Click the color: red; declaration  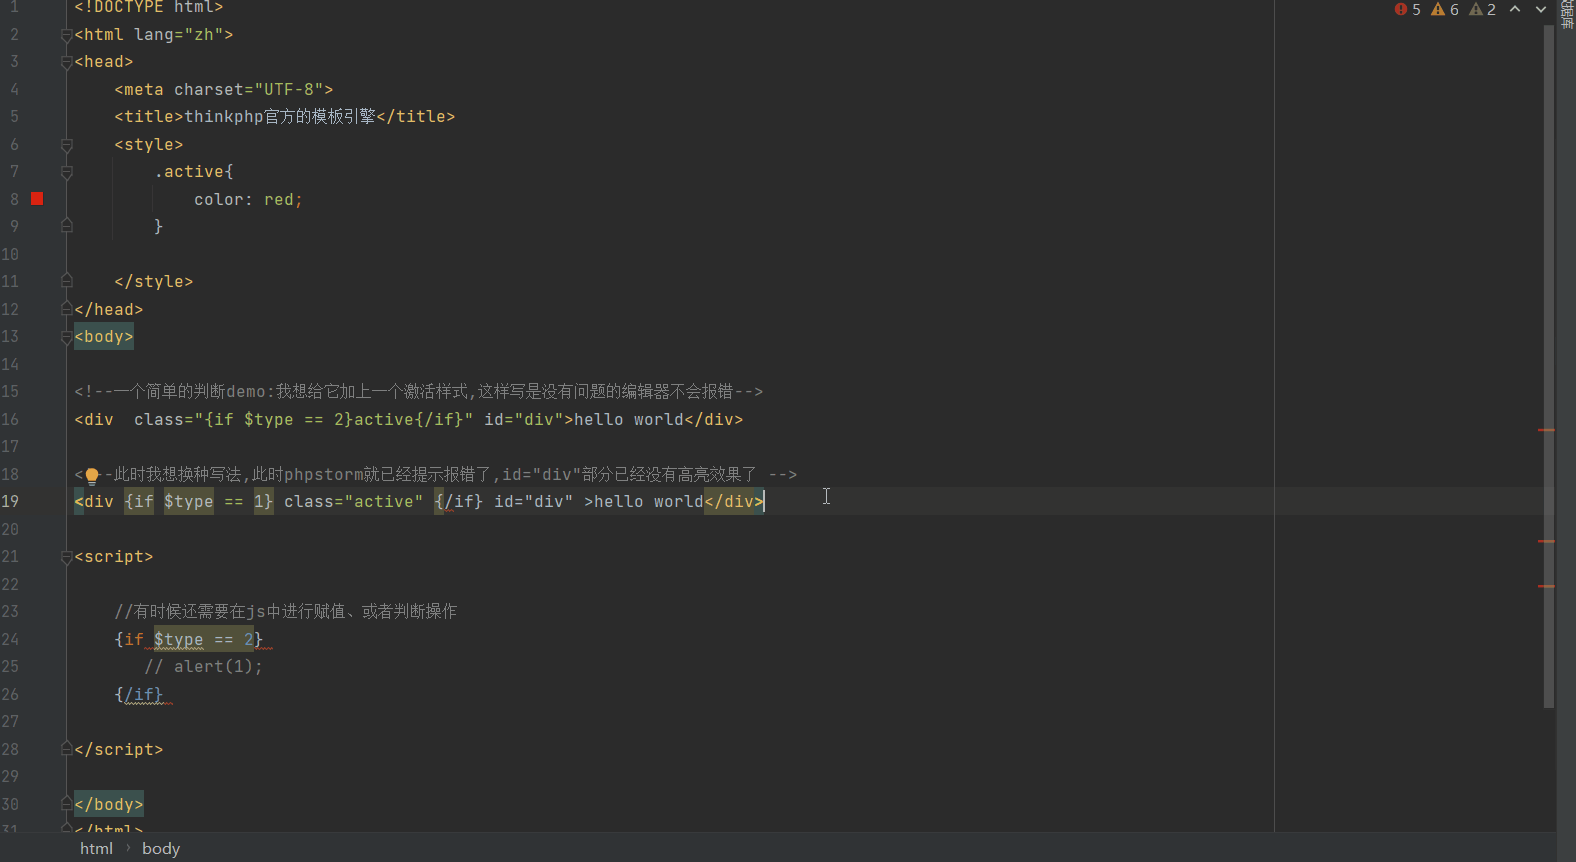(x=248, y=200)
